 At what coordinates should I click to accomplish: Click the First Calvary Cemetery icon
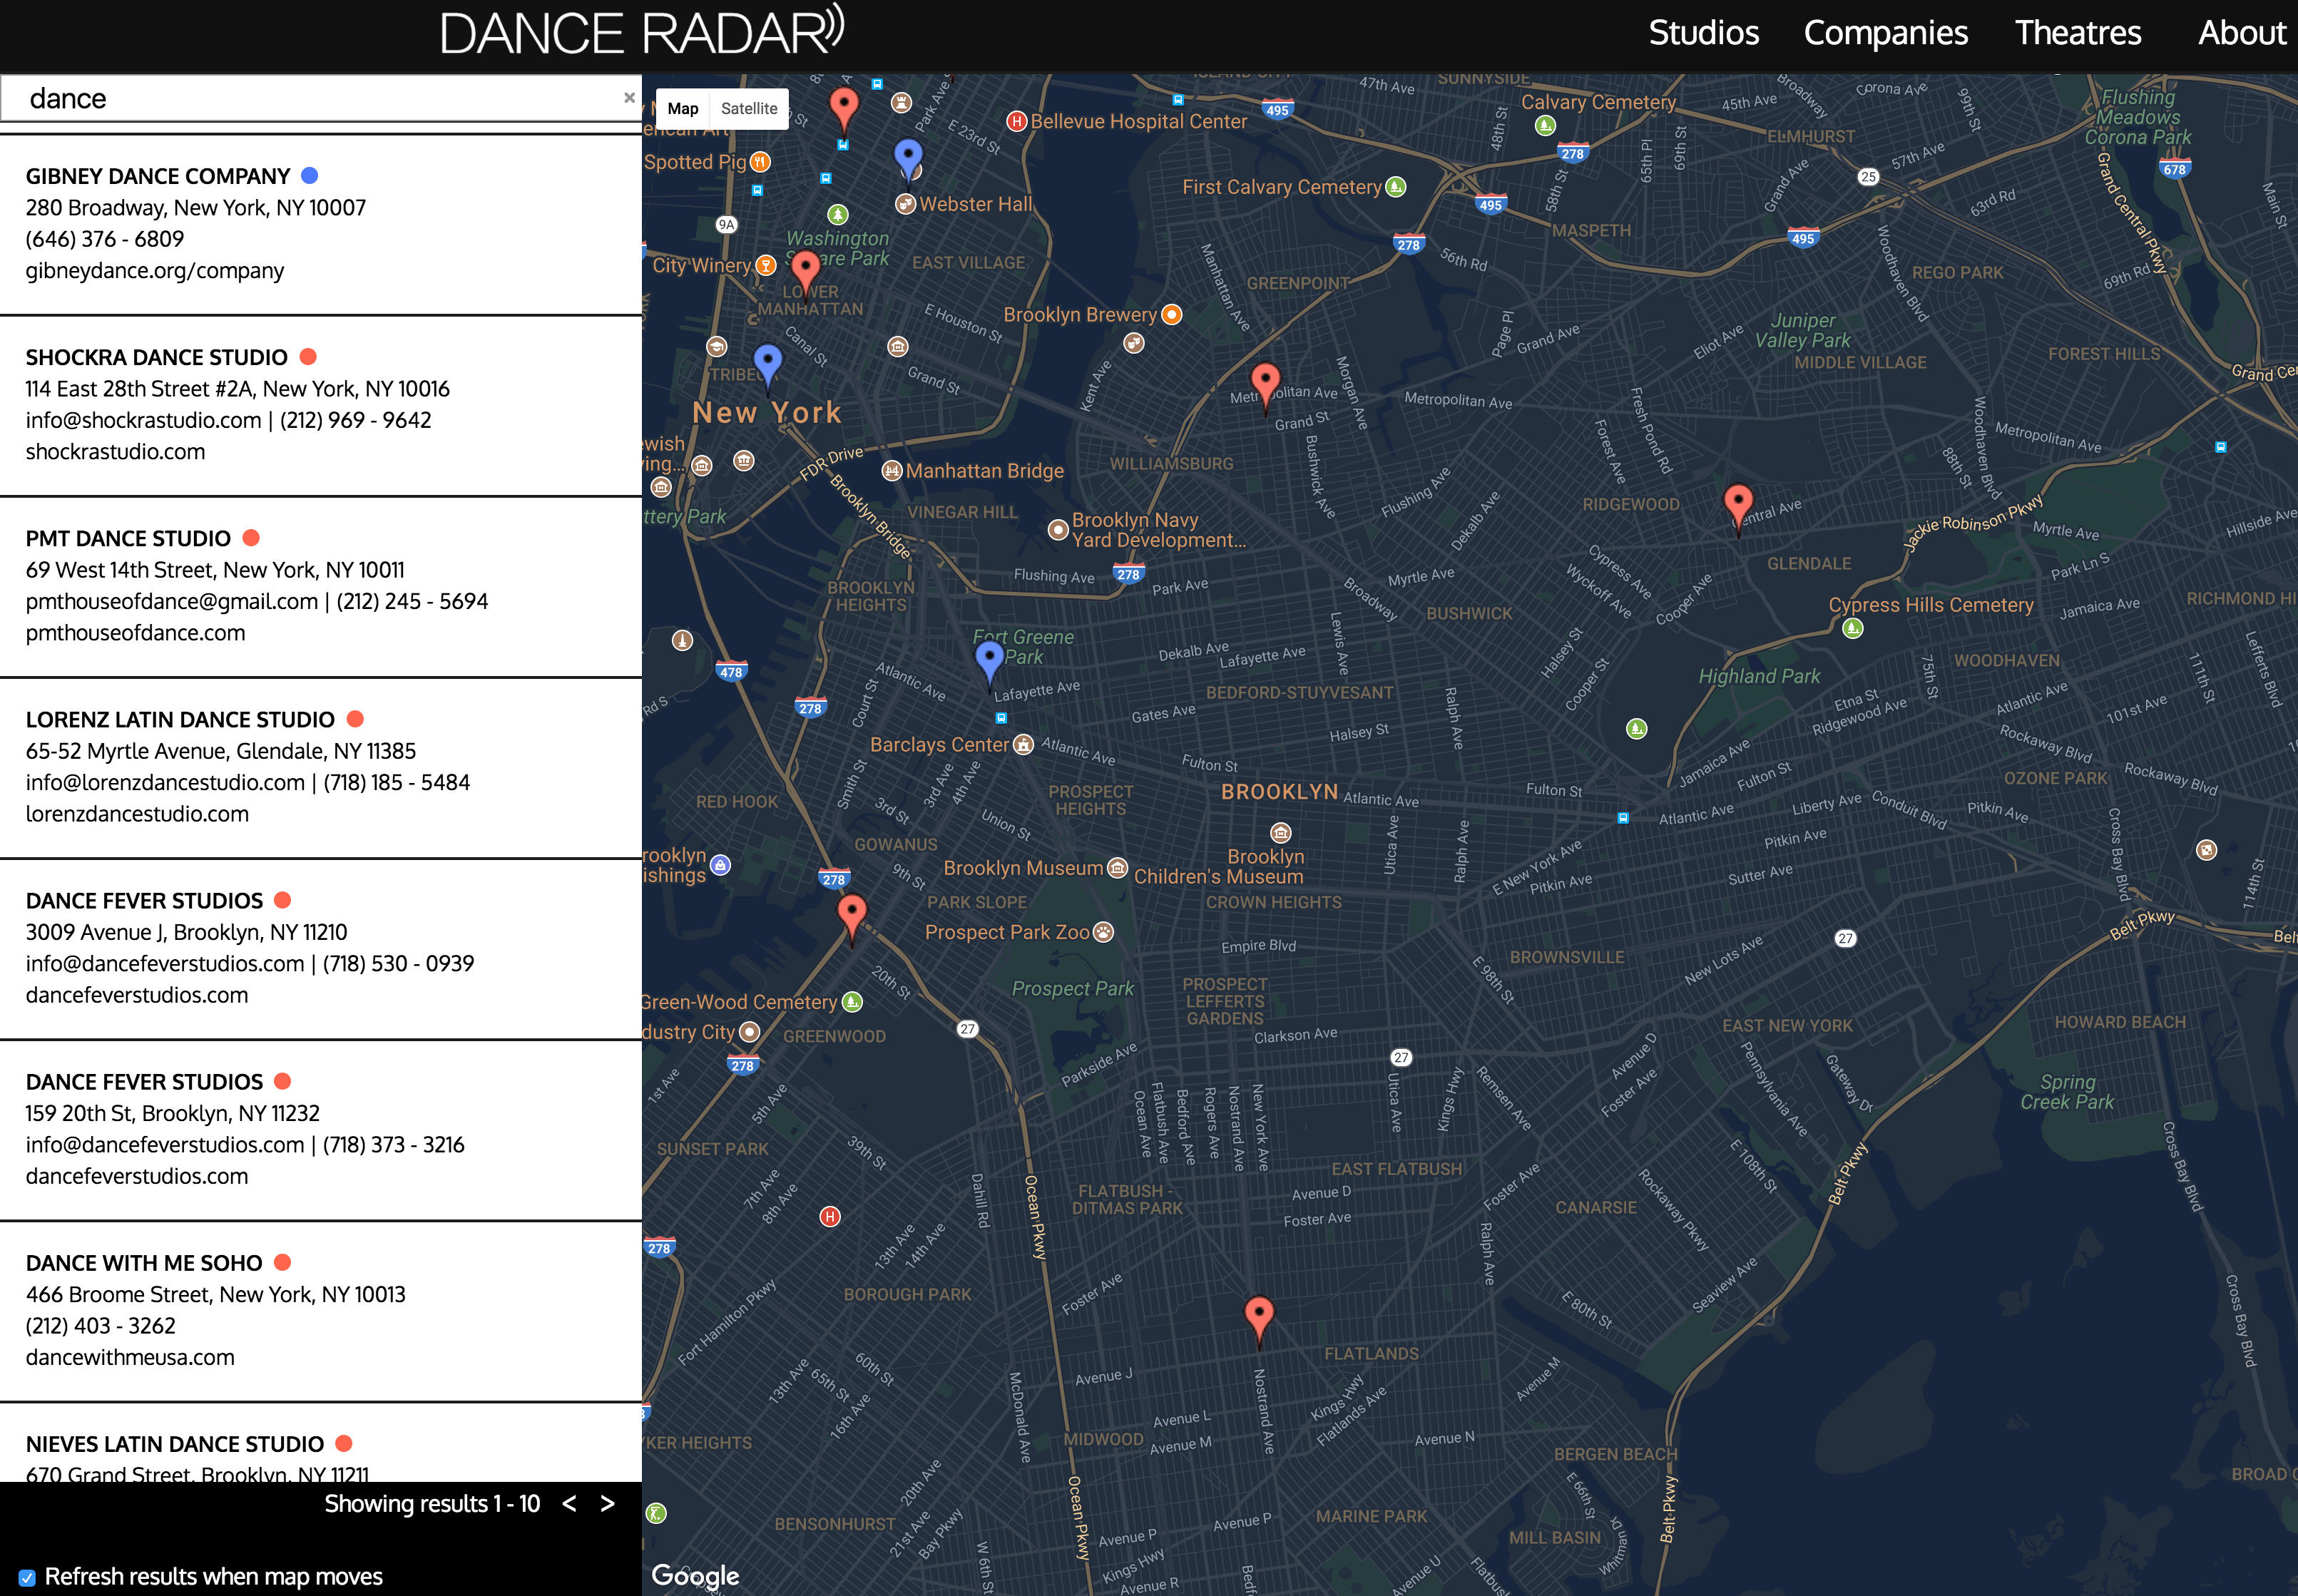coord(1396,187)
